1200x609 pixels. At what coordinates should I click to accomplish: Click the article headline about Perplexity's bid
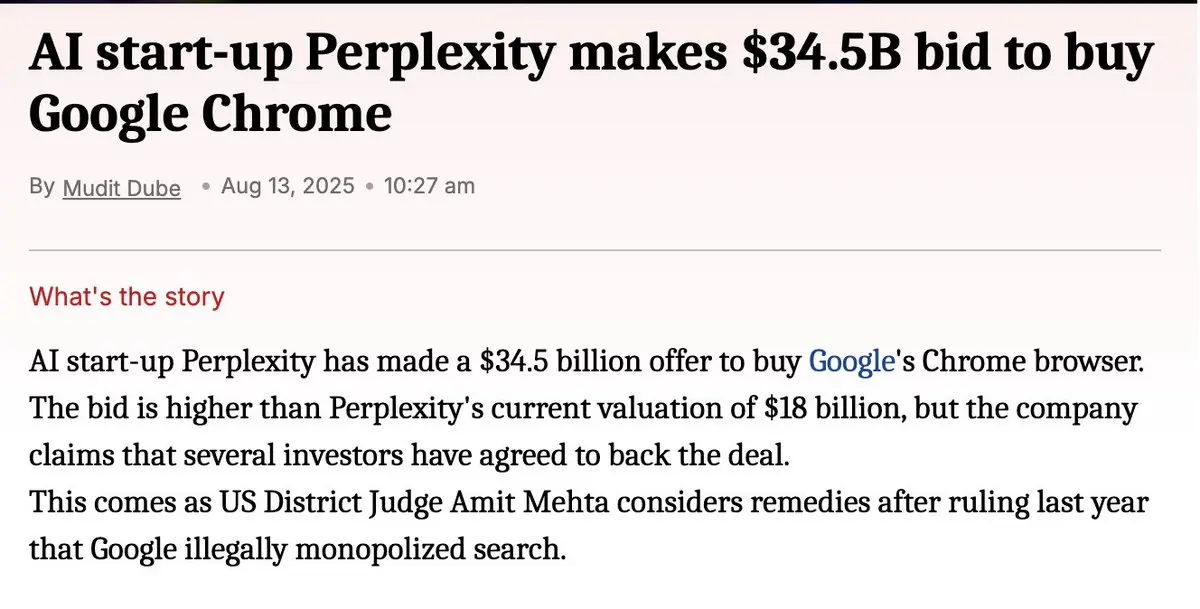pyautogui.click(x=590, y=82)
